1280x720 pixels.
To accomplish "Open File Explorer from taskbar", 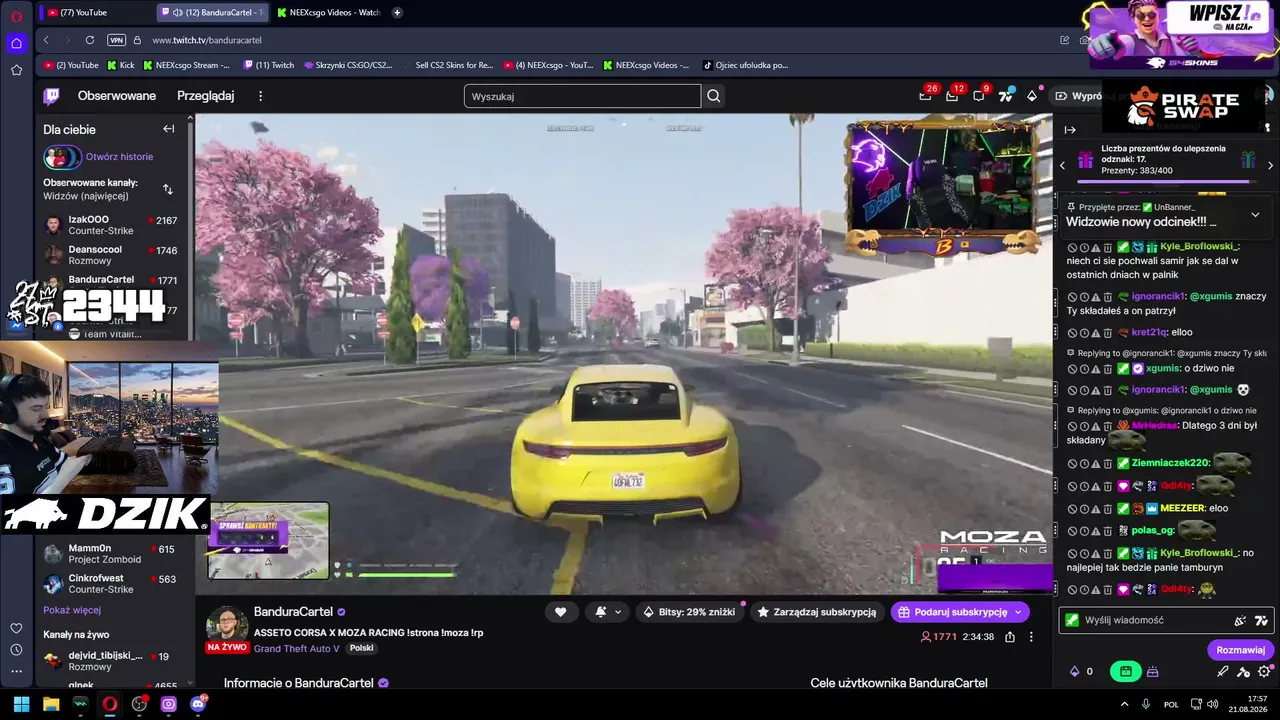I will (x=51, y=704).
